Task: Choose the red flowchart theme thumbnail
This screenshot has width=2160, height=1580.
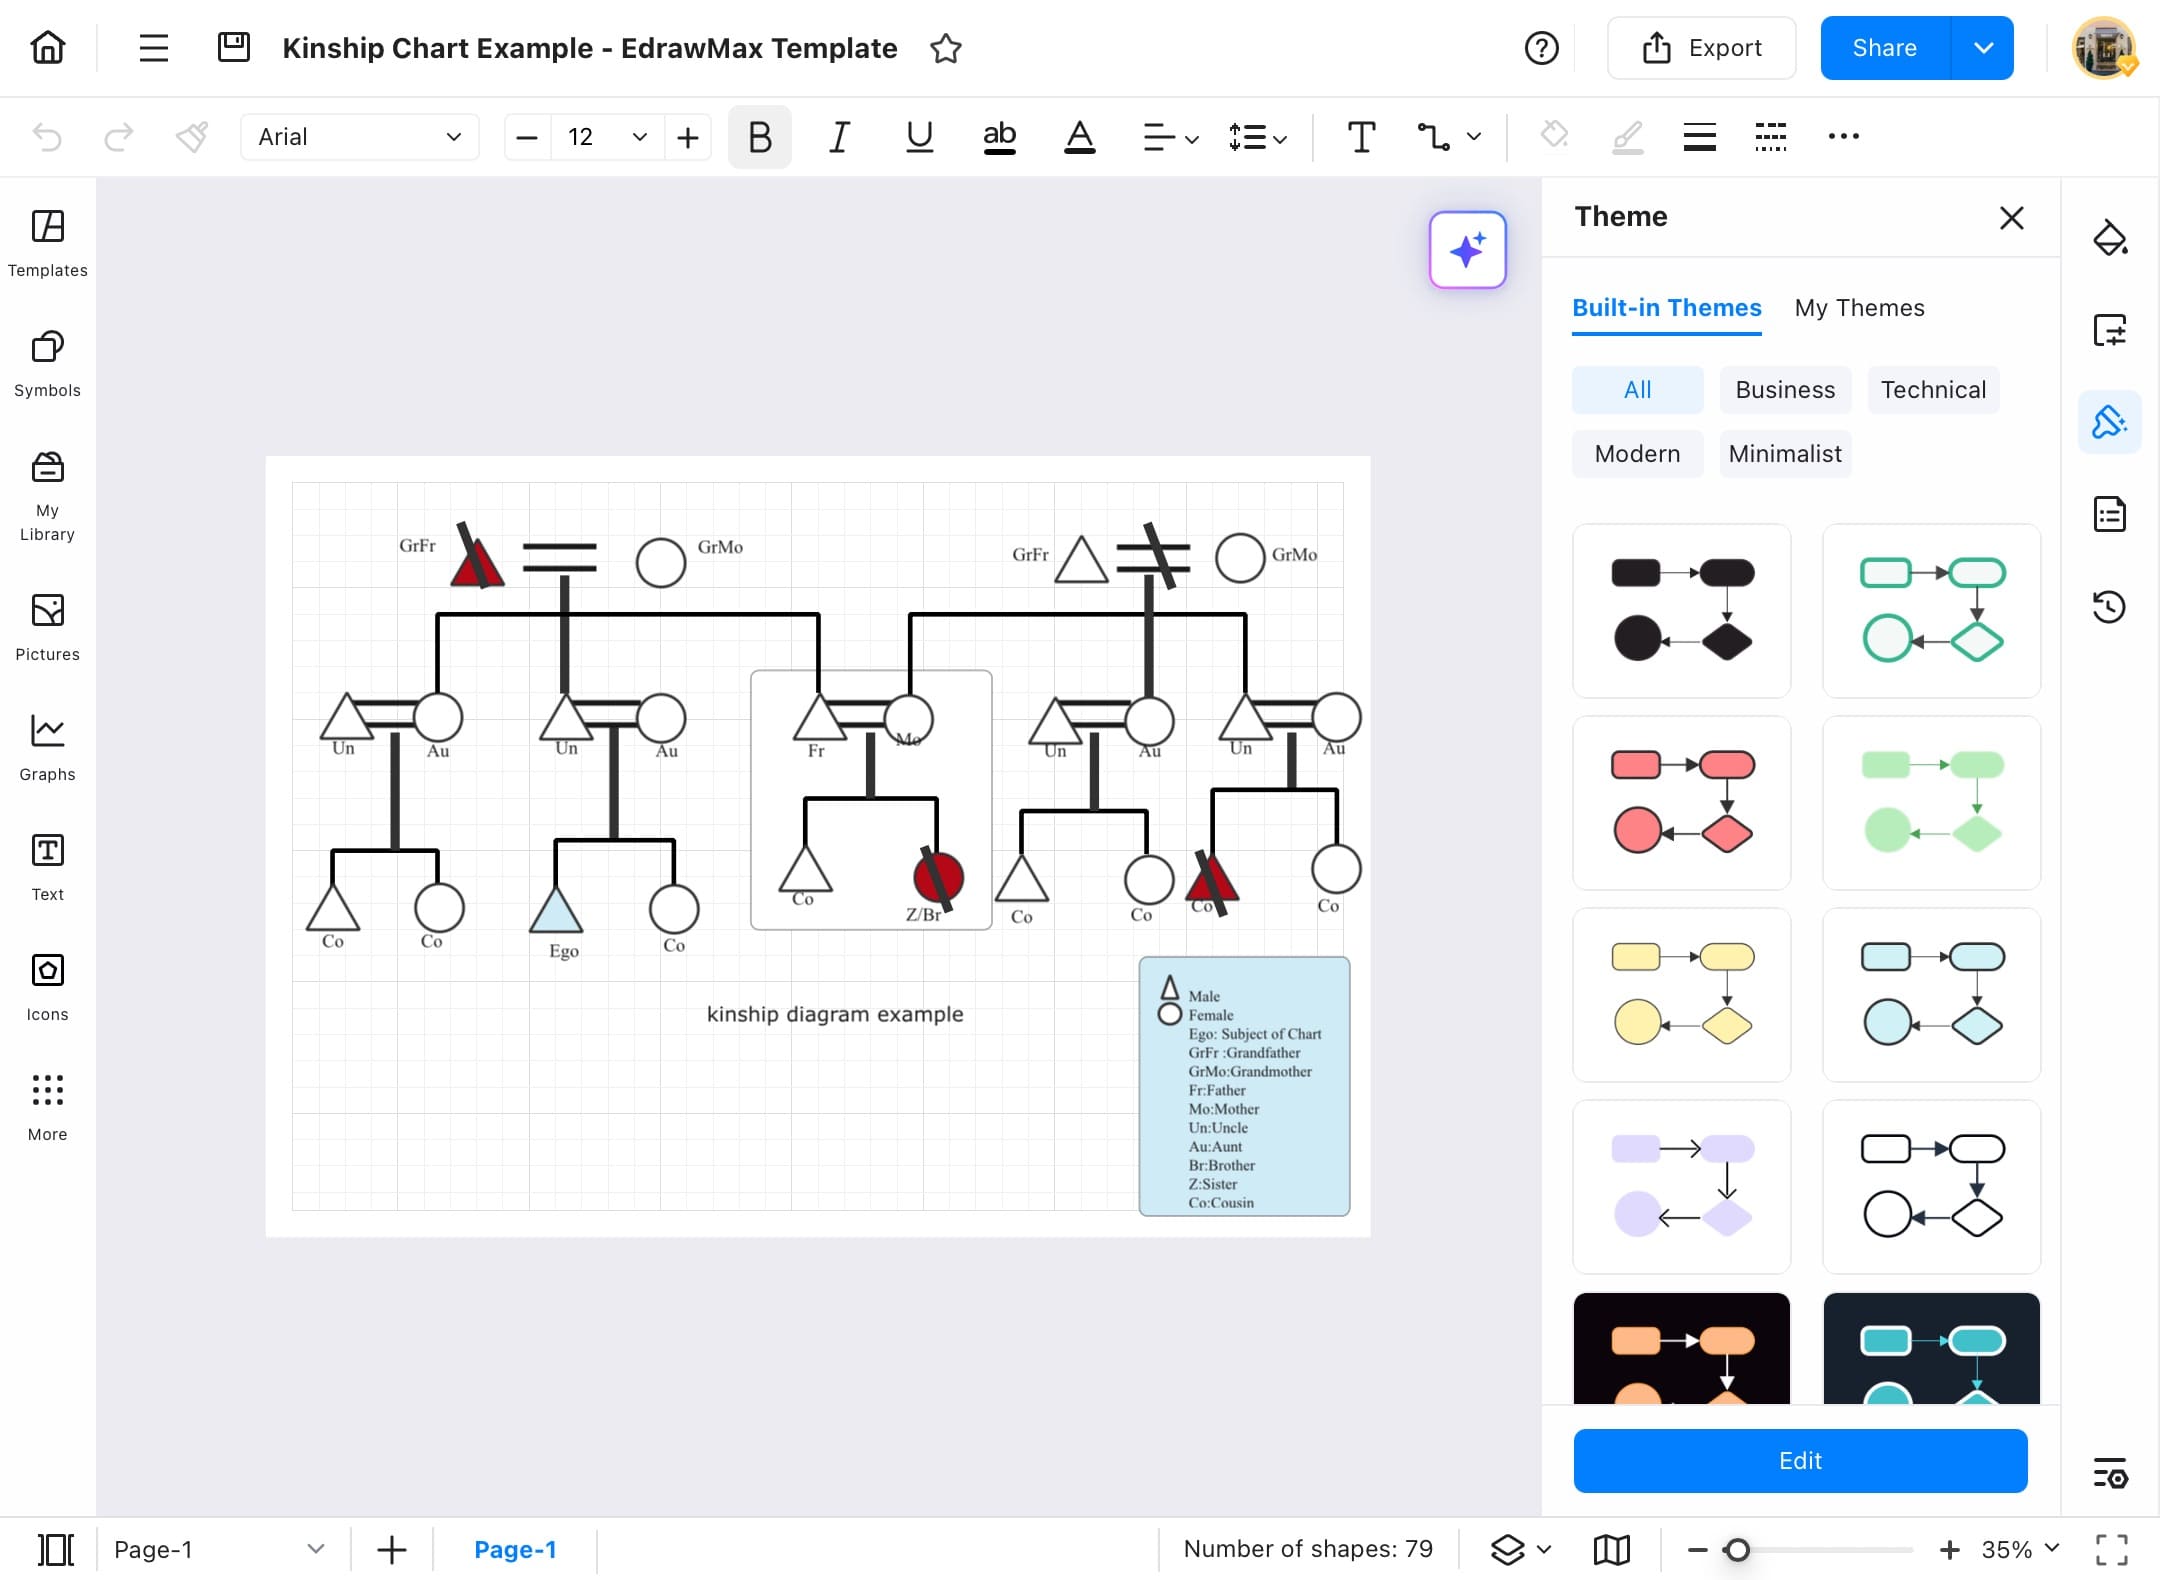Action: tap(1681, 802)
